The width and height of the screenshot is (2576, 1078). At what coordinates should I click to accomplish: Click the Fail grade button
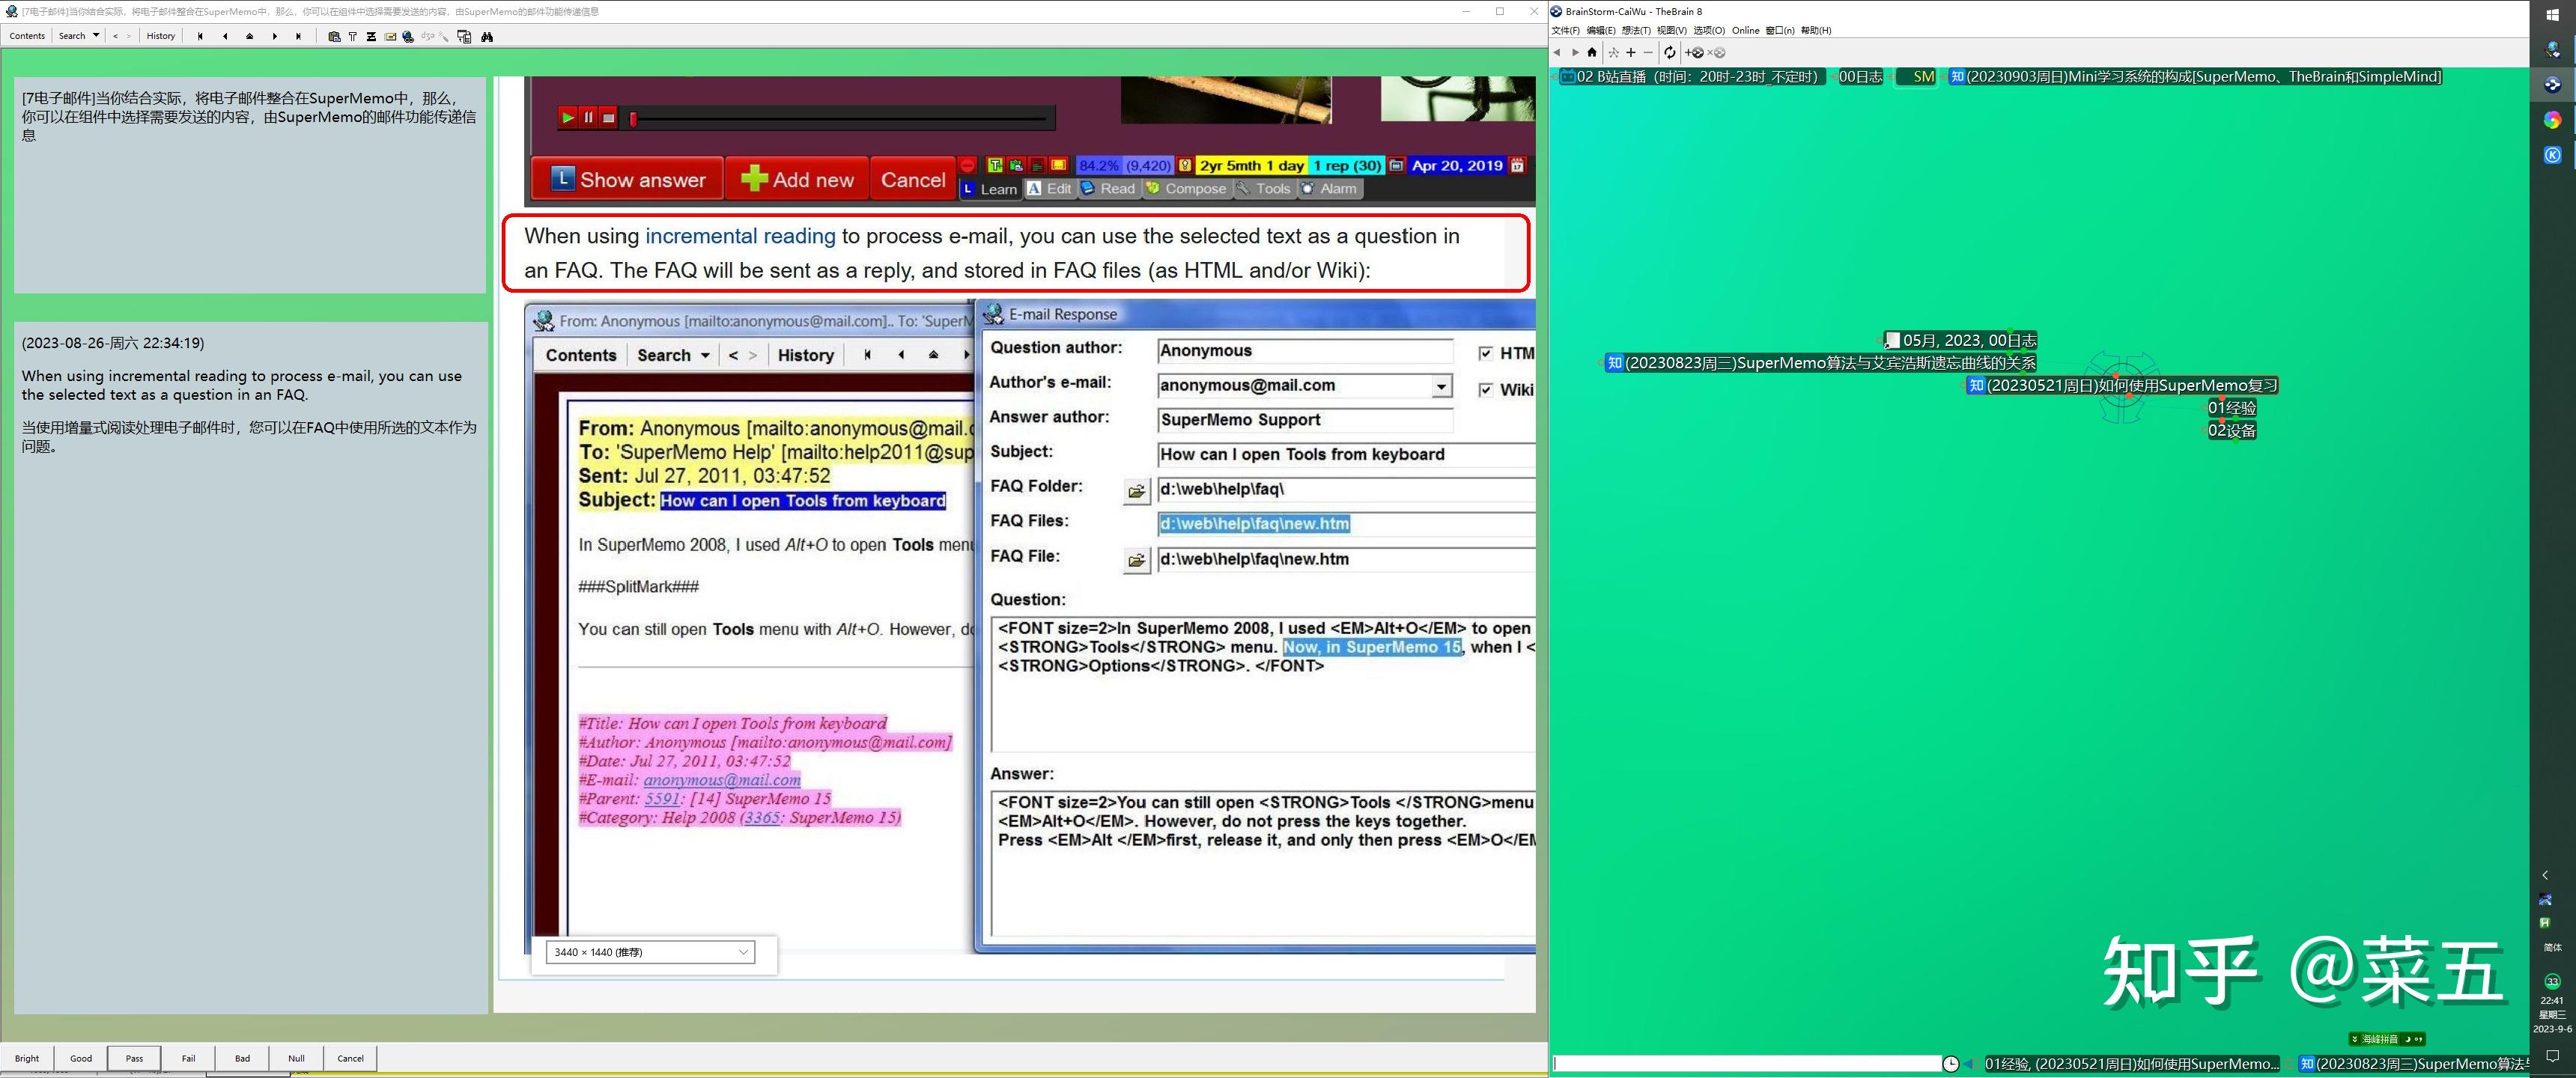(188, 1058)
